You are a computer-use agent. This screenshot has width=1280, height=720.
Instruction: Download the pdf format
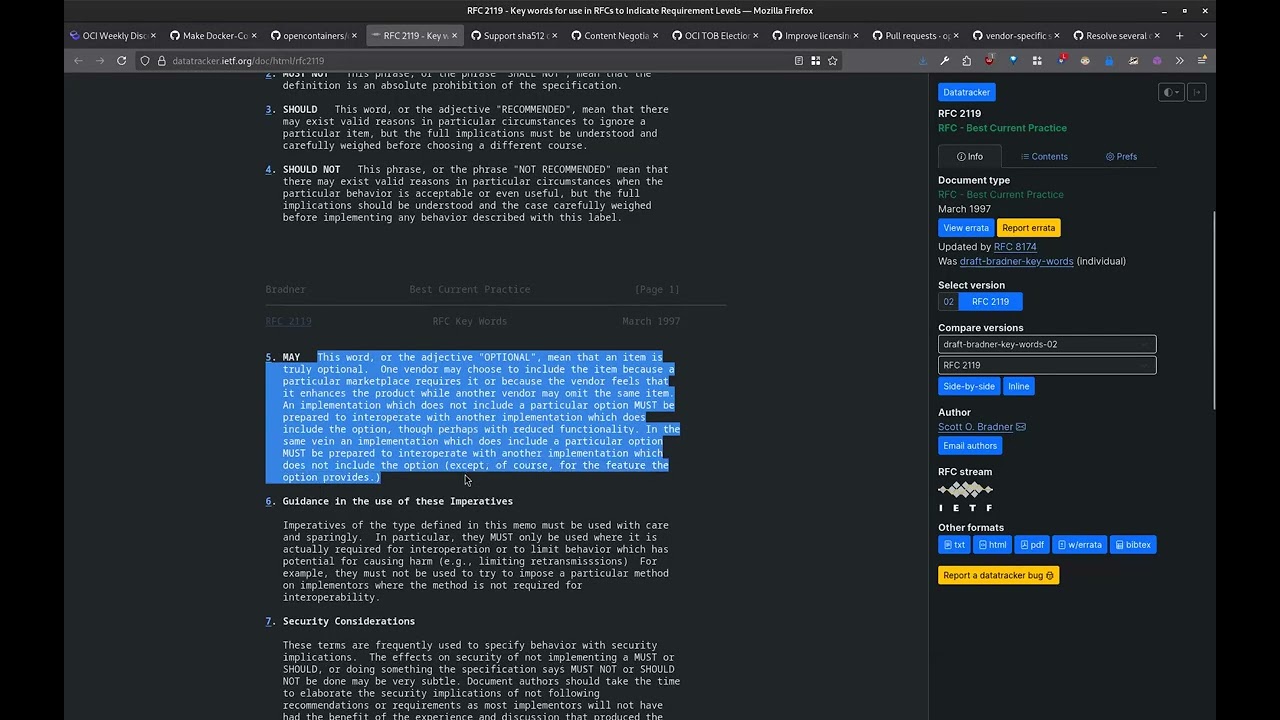click(x=1032, y=545)
